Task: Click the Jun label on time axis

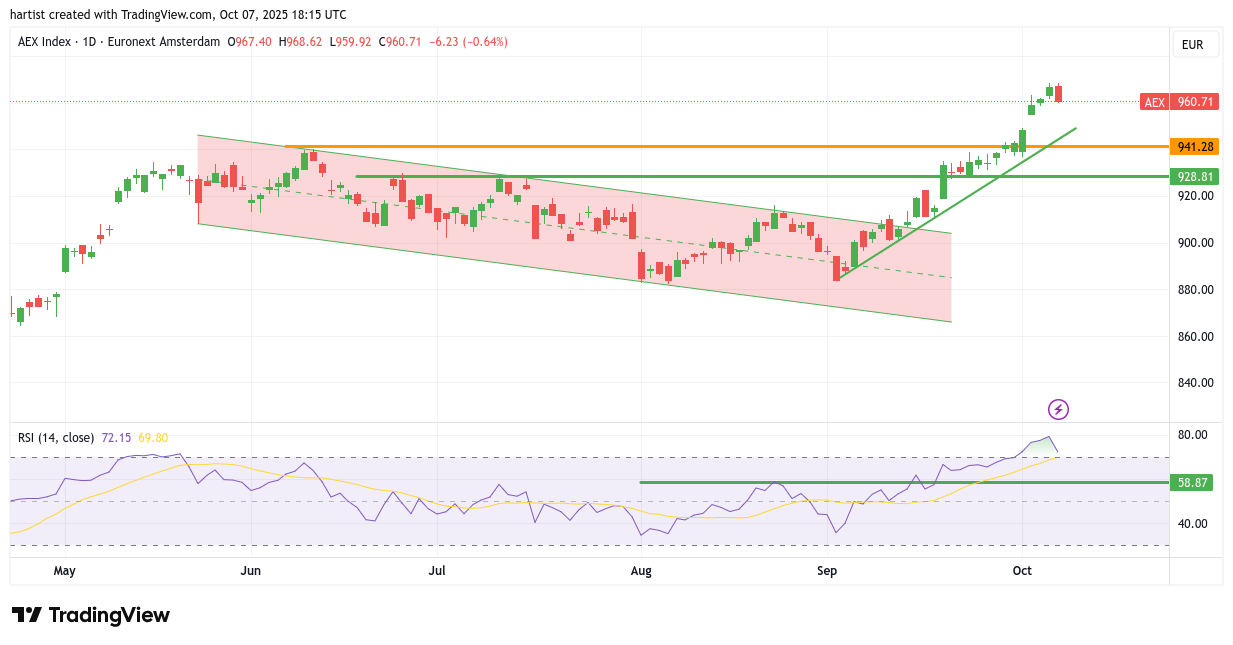Action: 250,571
